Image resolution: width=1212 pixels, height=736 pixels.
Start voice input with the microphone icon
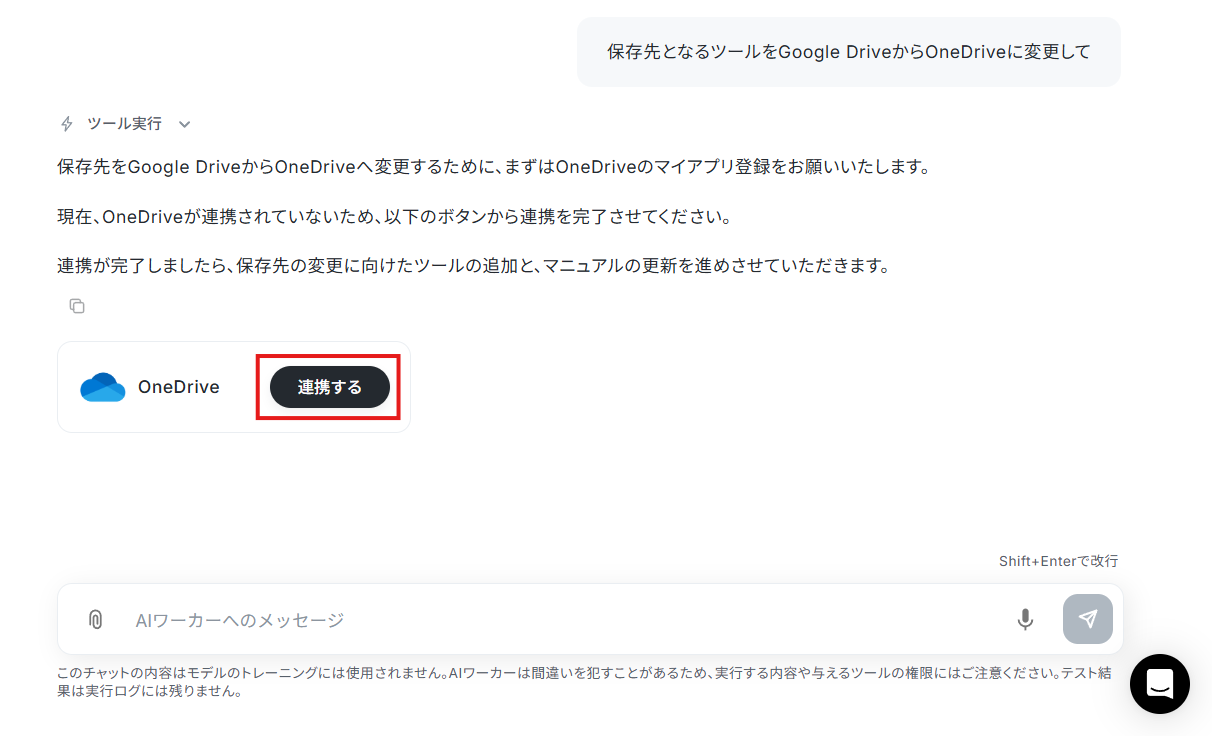(x=1025, y=620)
